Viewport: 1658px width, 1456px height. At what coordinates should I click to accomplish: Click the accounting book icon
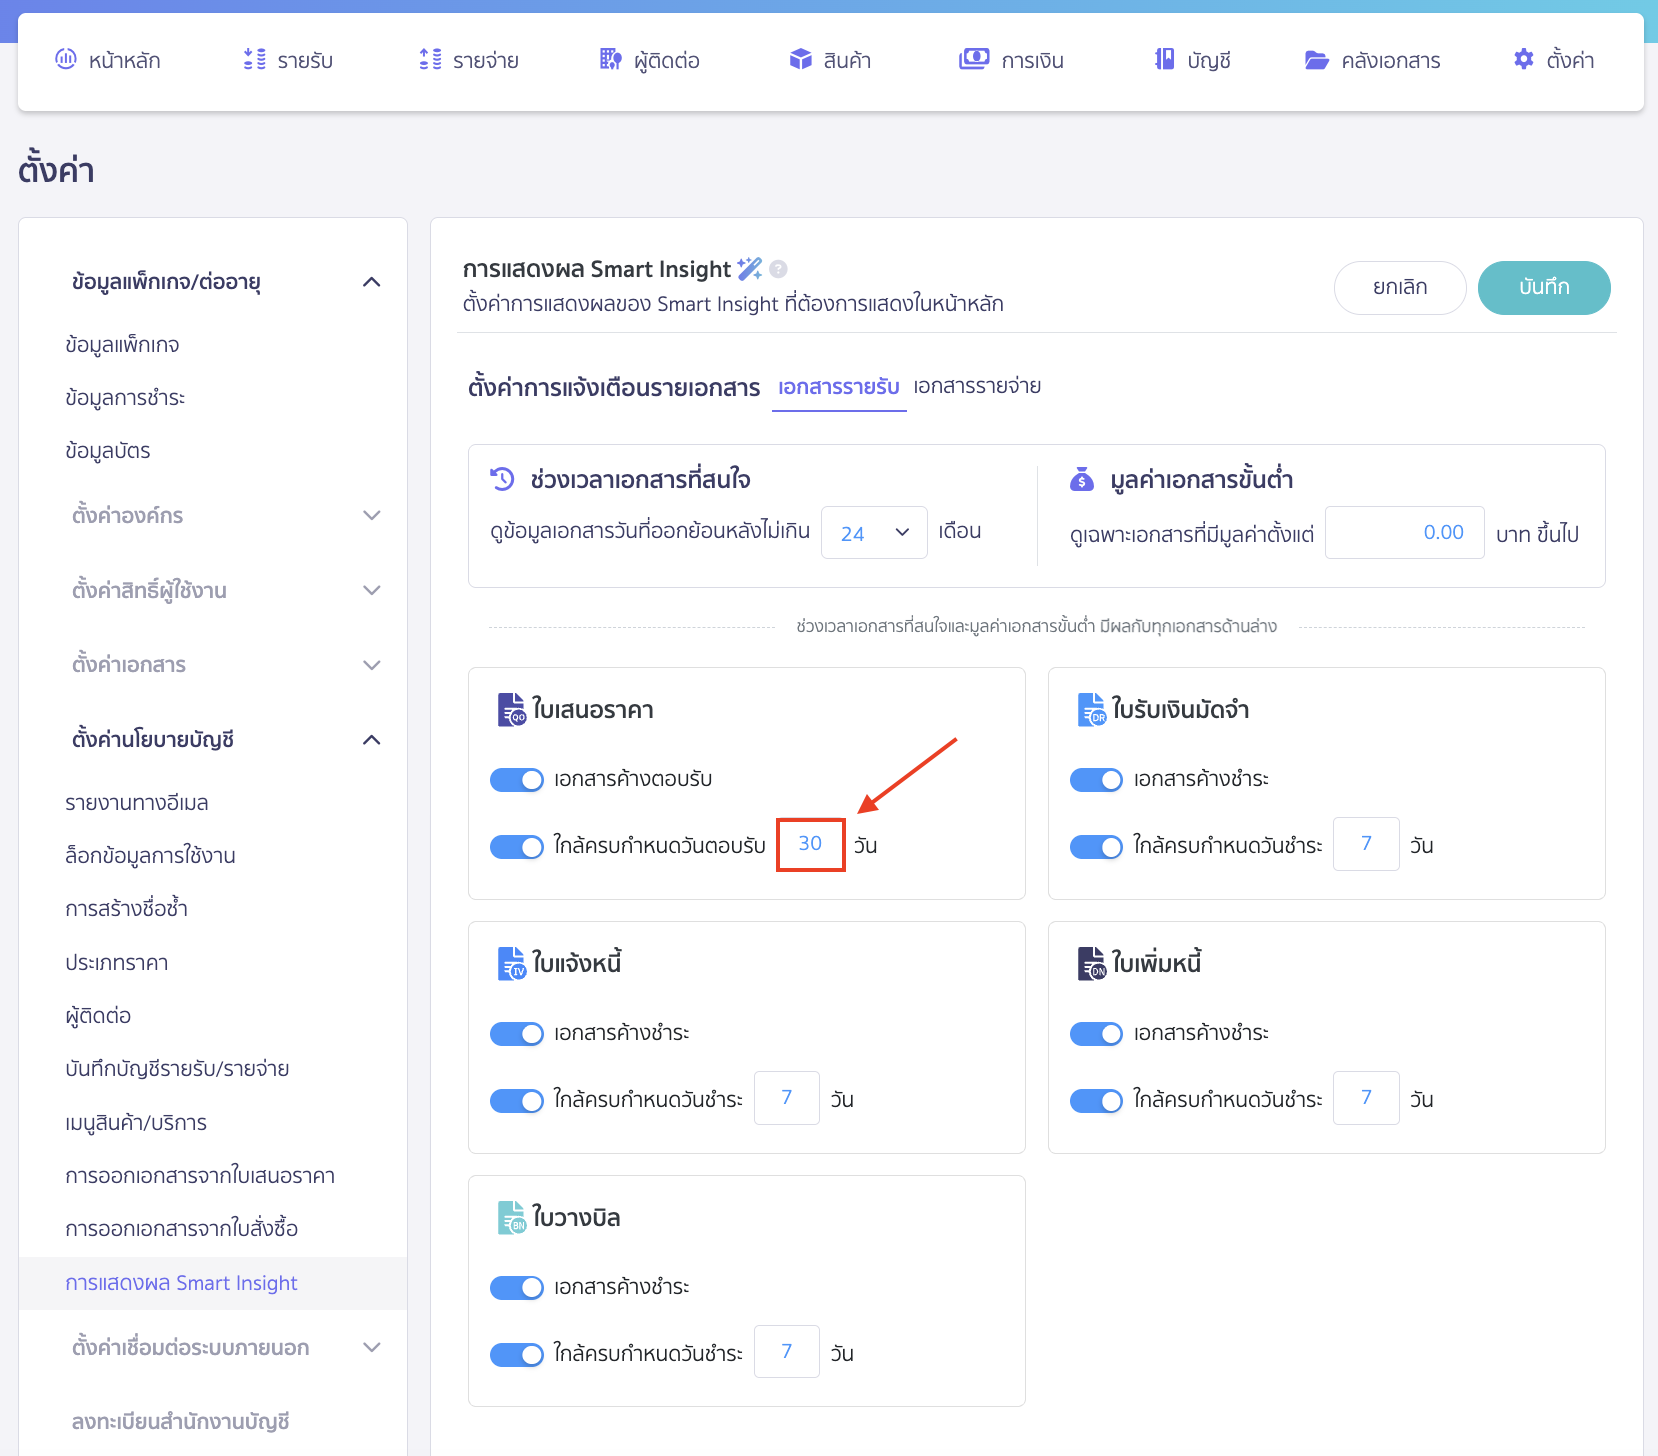coord(1164,59)
